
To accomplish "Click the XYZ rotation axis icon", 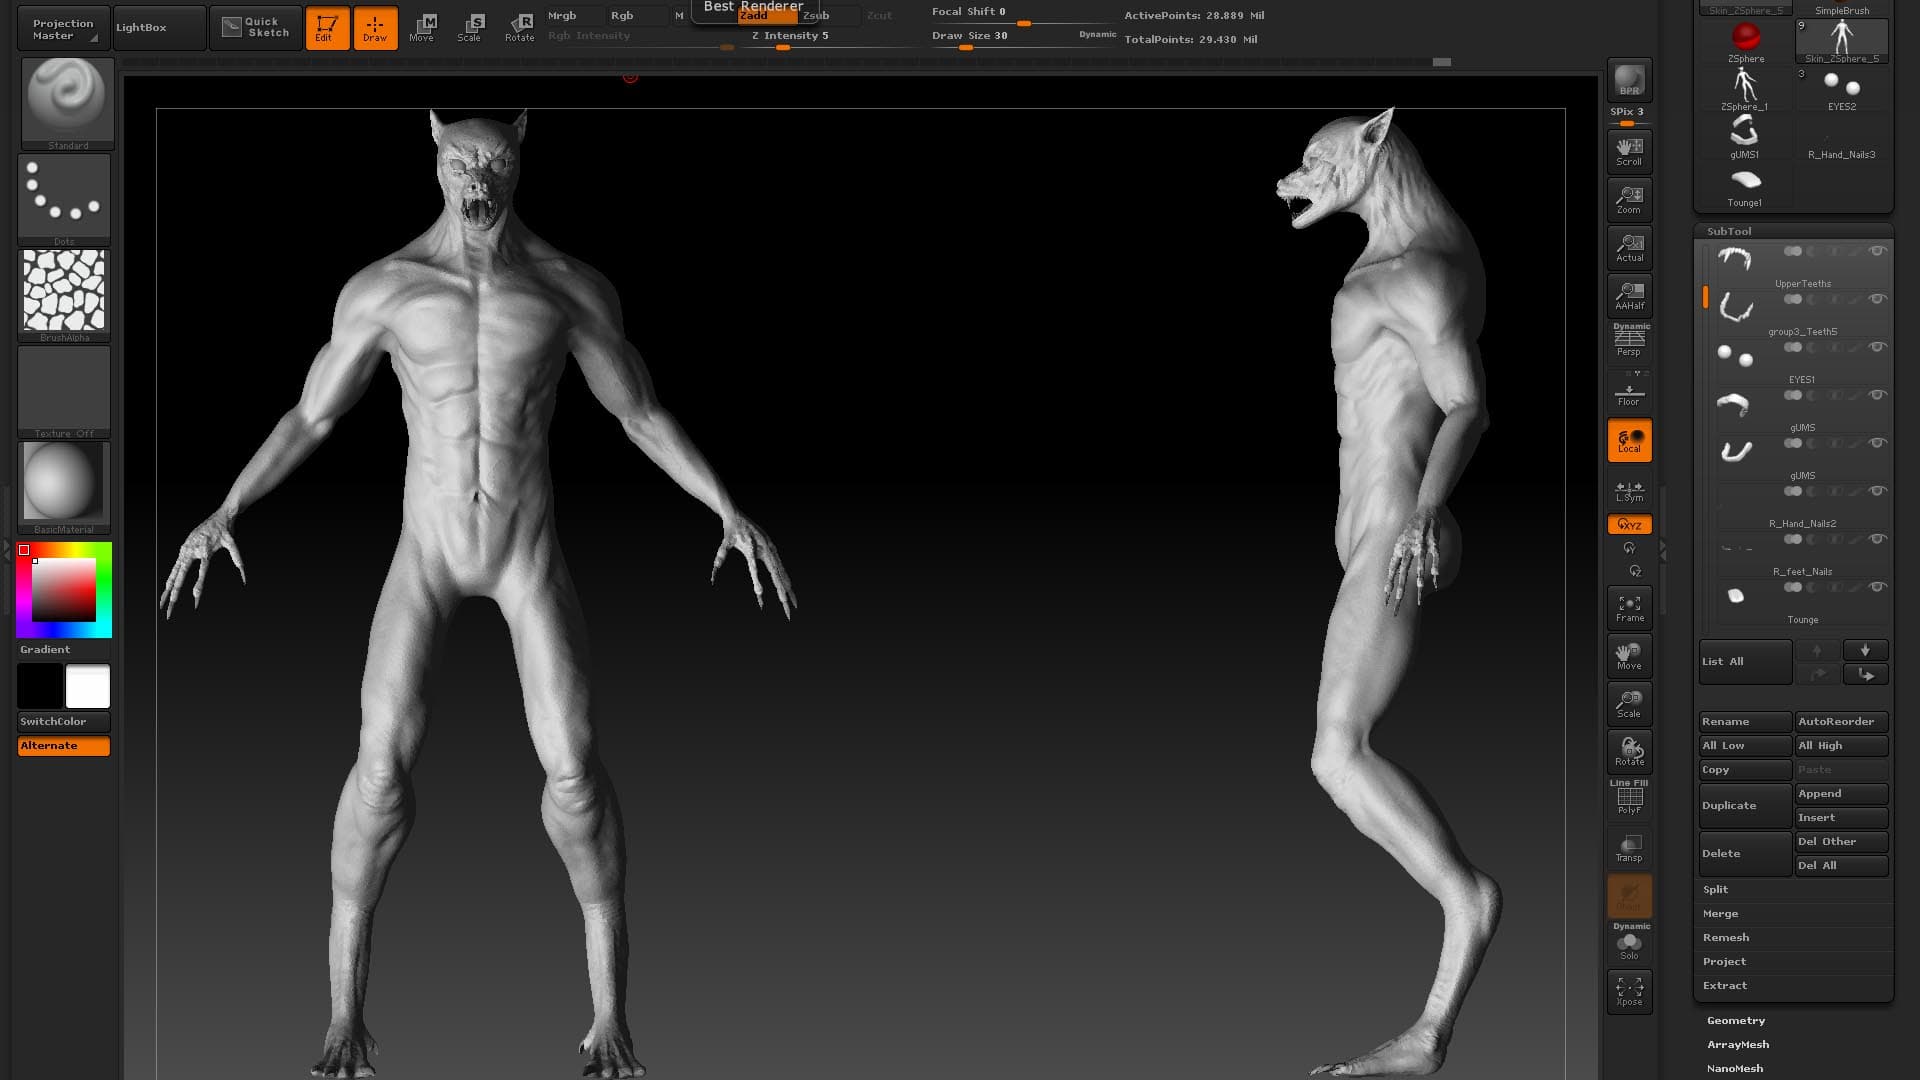I will [1629, 524].
